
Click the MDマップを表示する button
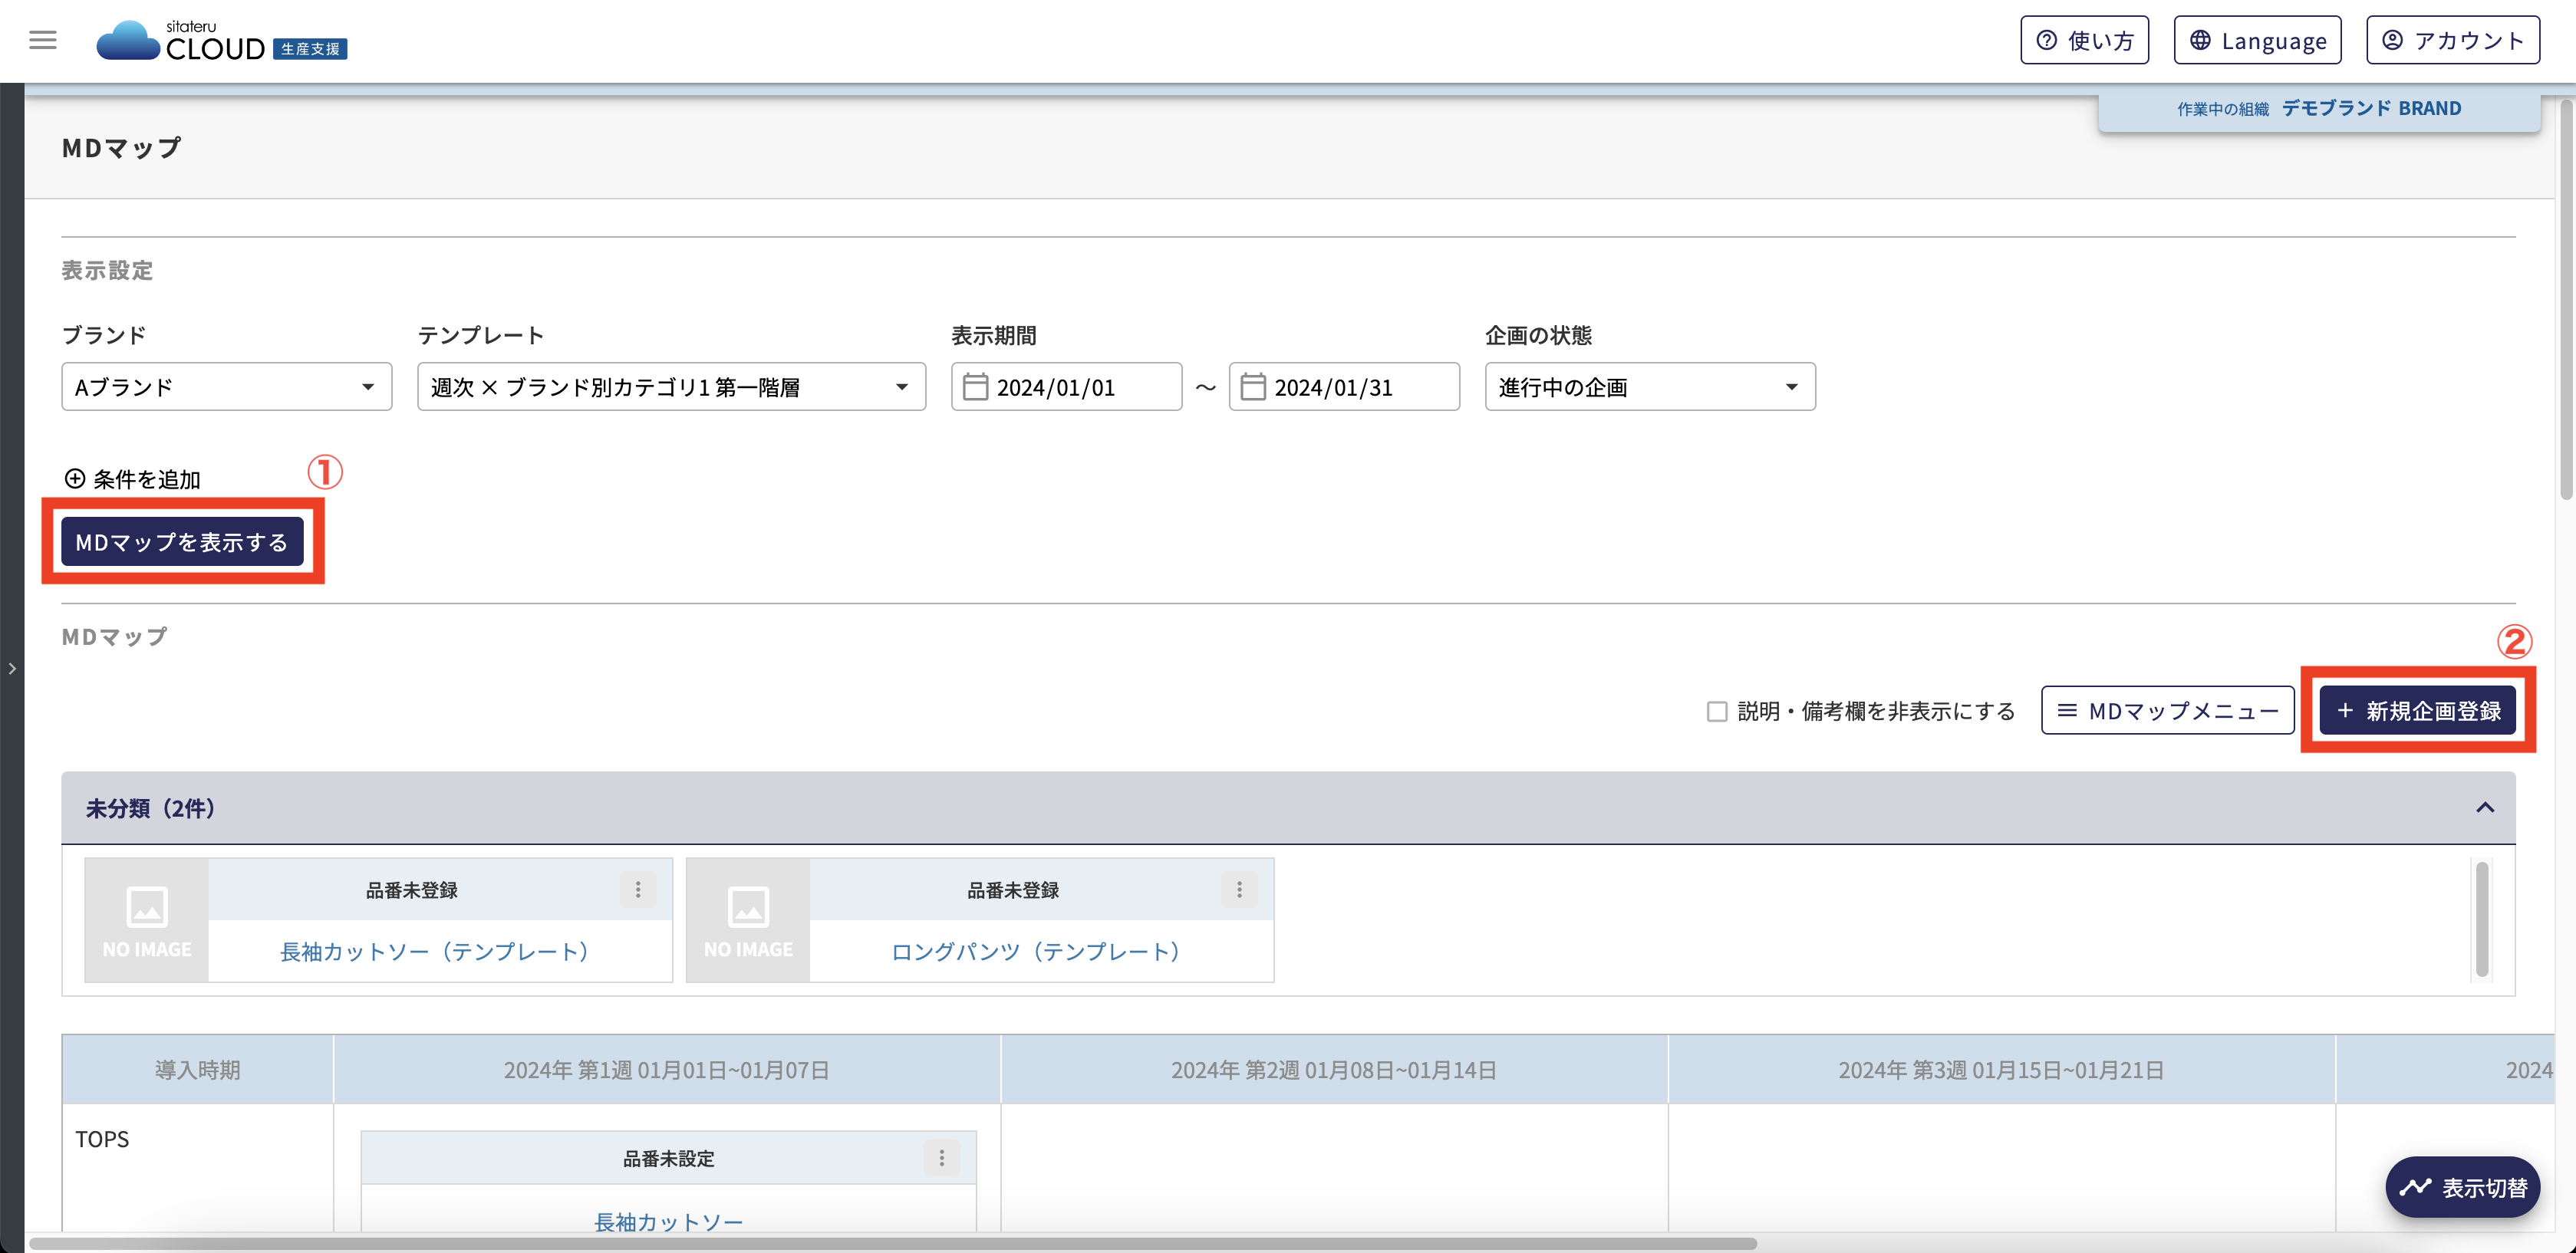click(x=182, y=542)
